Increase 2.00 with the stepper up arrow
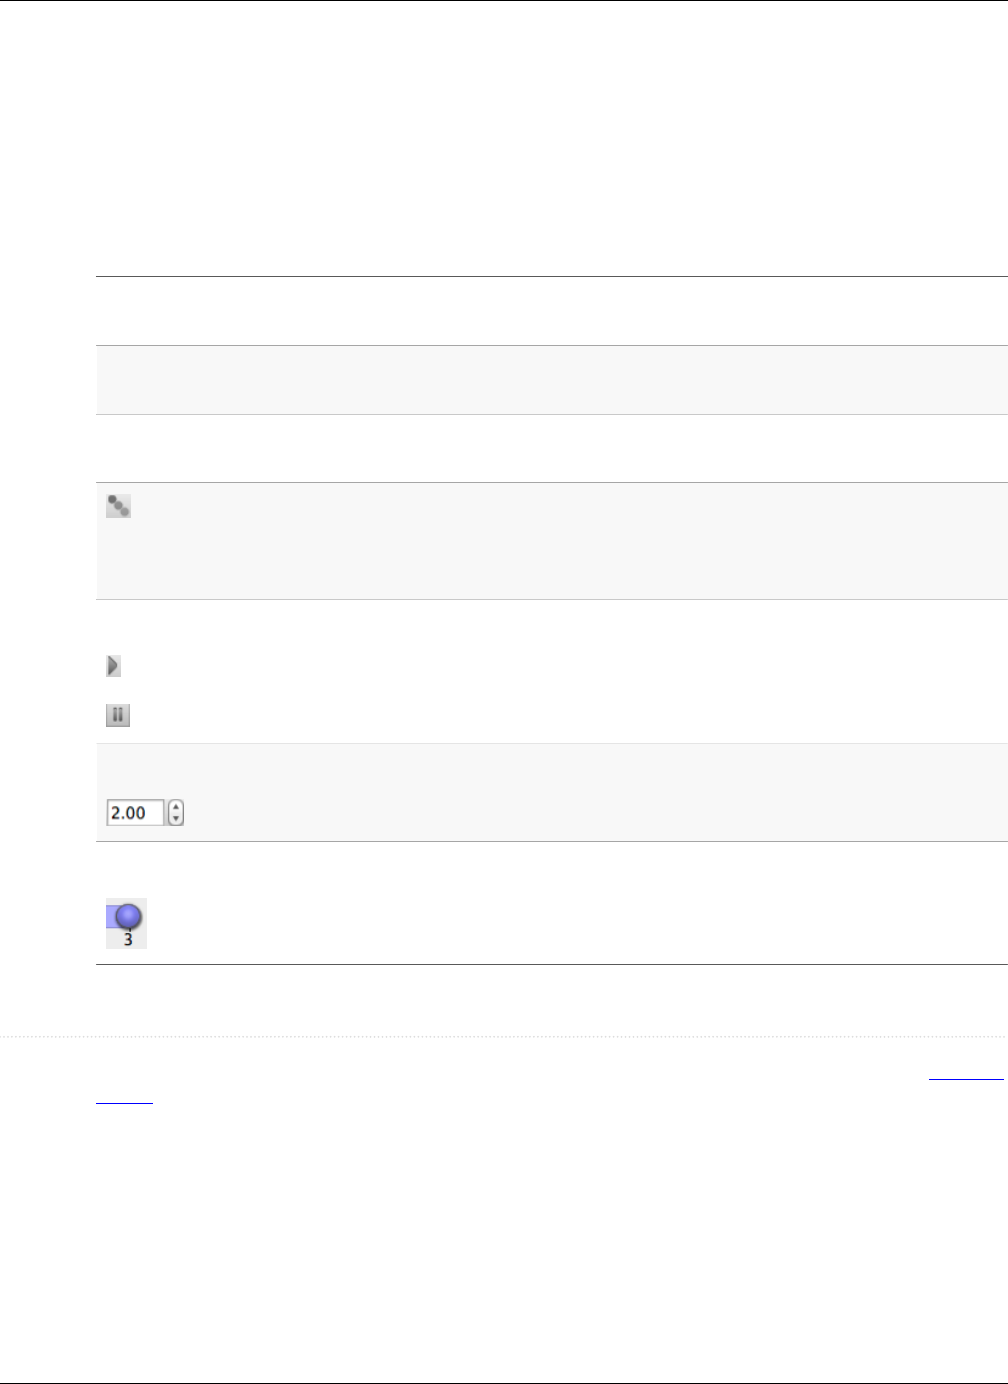 (x=177, y=807)
